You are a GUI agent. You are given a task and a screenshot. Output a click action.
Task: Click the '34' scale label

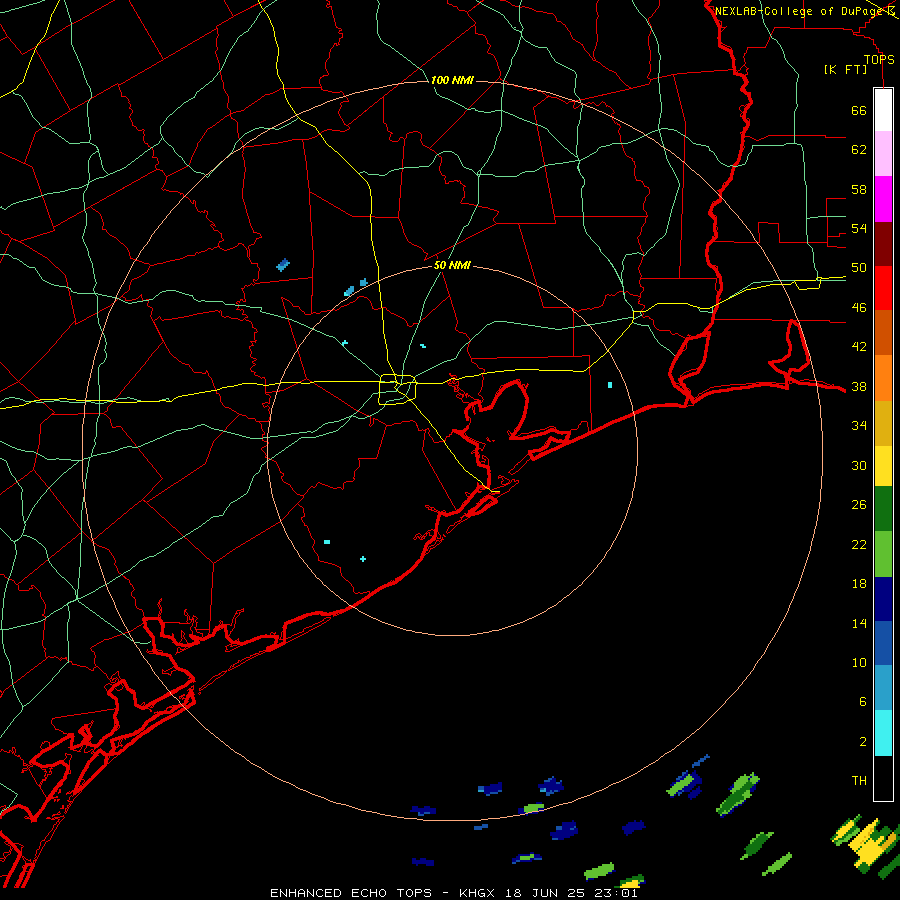859,426
